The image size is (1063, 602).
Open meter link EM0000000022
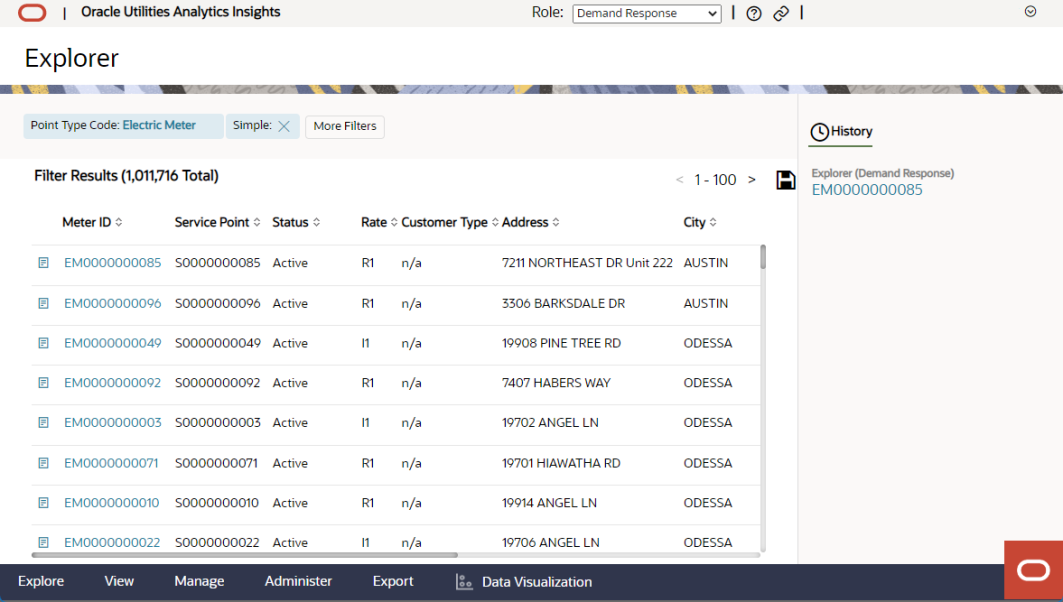click(x=112, y=542)
